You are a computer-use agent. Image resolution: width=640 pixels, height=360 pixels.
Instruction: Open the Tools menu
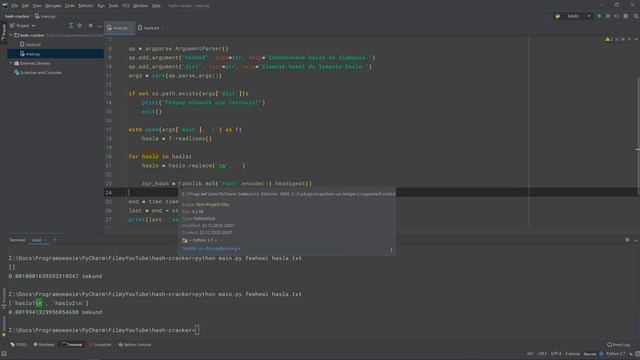click(x=113, y=6)
